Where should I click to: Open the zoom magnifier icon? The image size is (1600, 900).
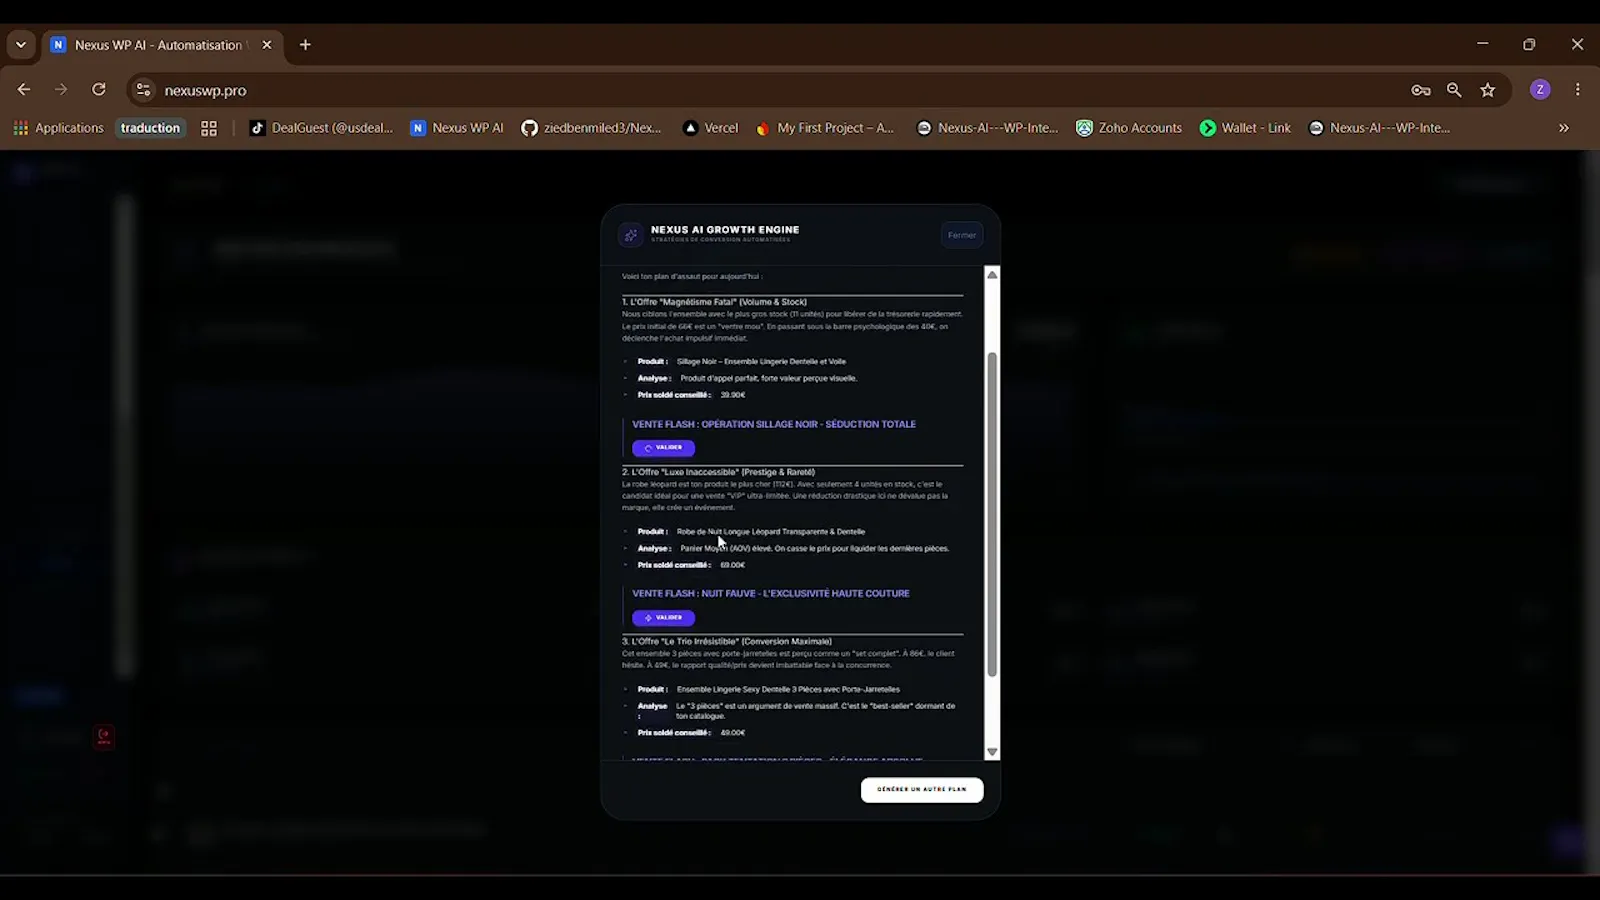(1454, 90)
